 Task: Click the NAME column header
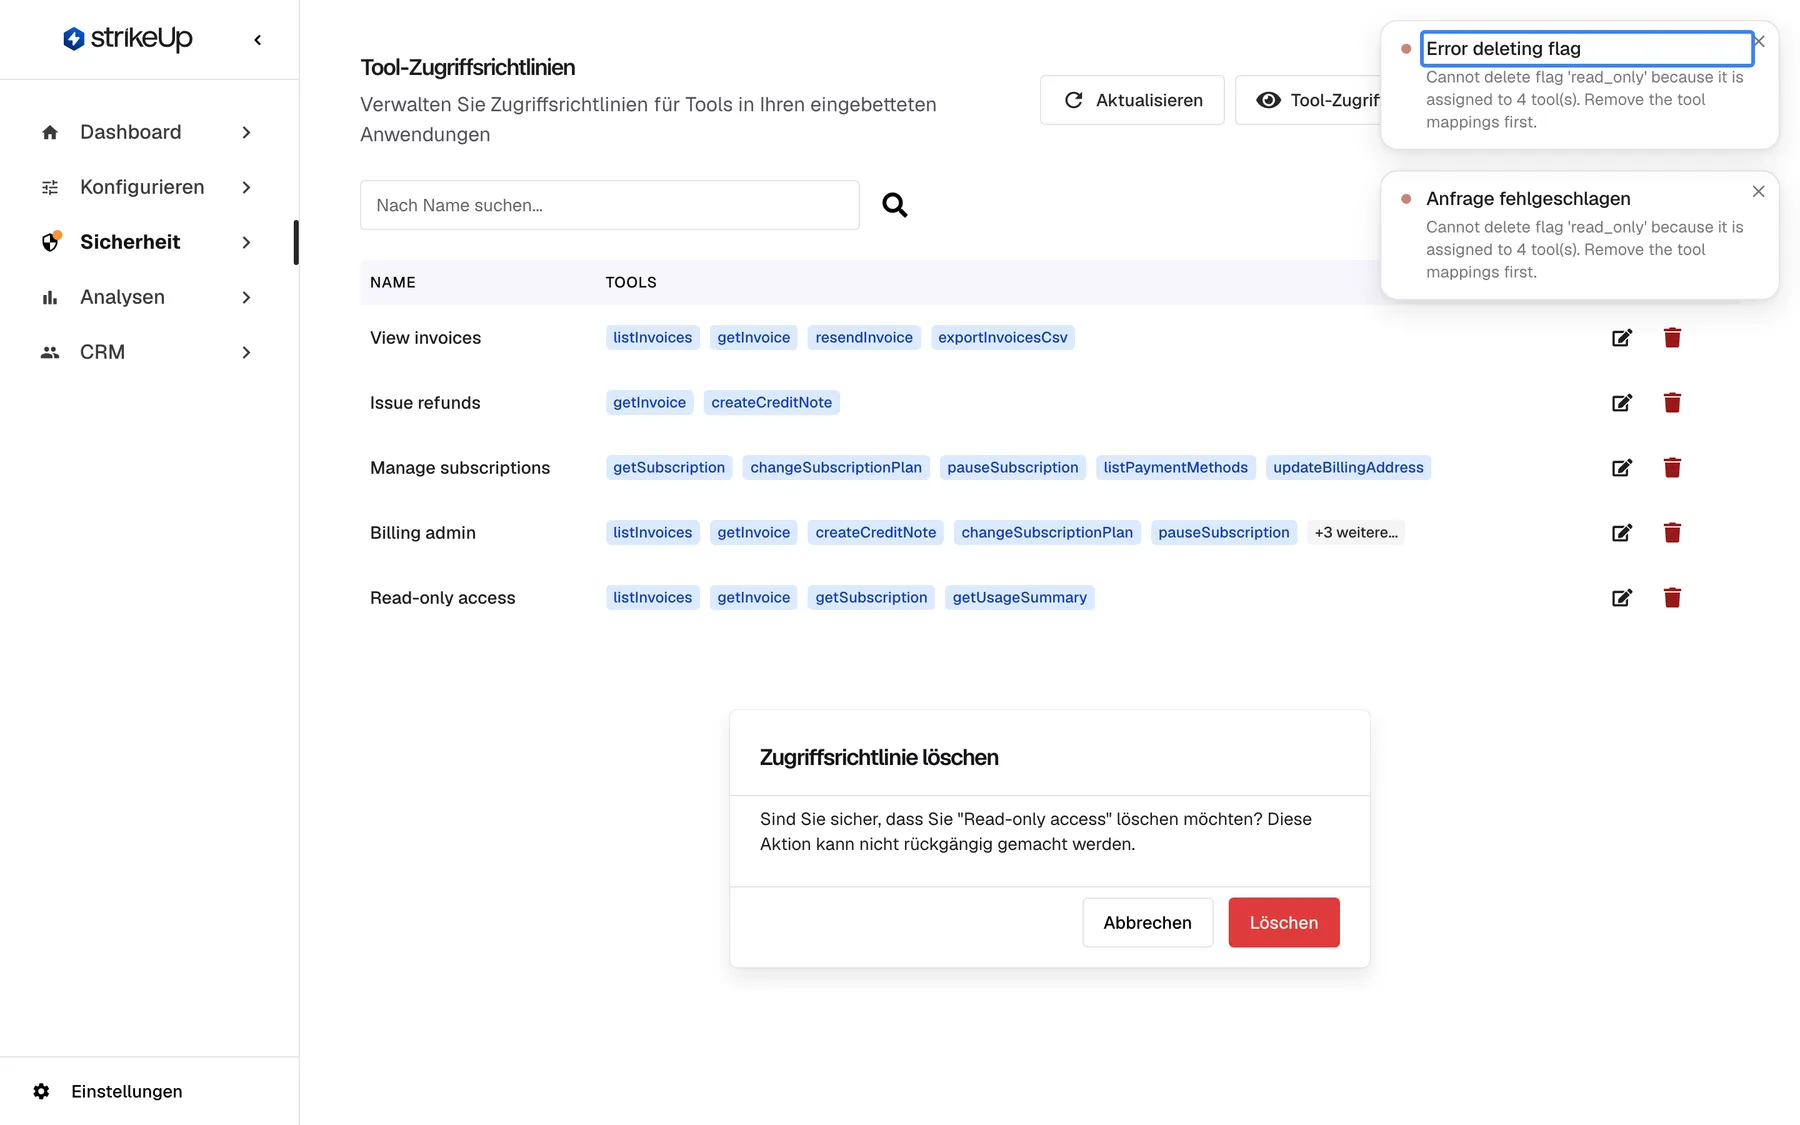click(393, 282)
